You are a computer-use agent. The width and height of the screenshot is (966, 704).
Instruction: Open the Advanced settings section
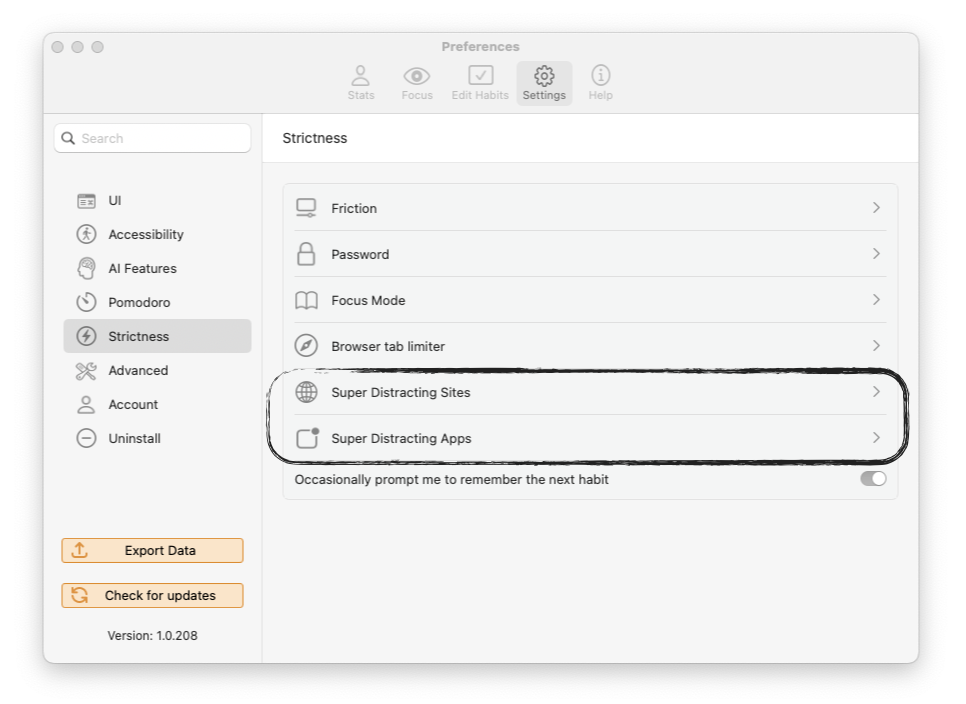pyautogui.click(x=157, y=371)
